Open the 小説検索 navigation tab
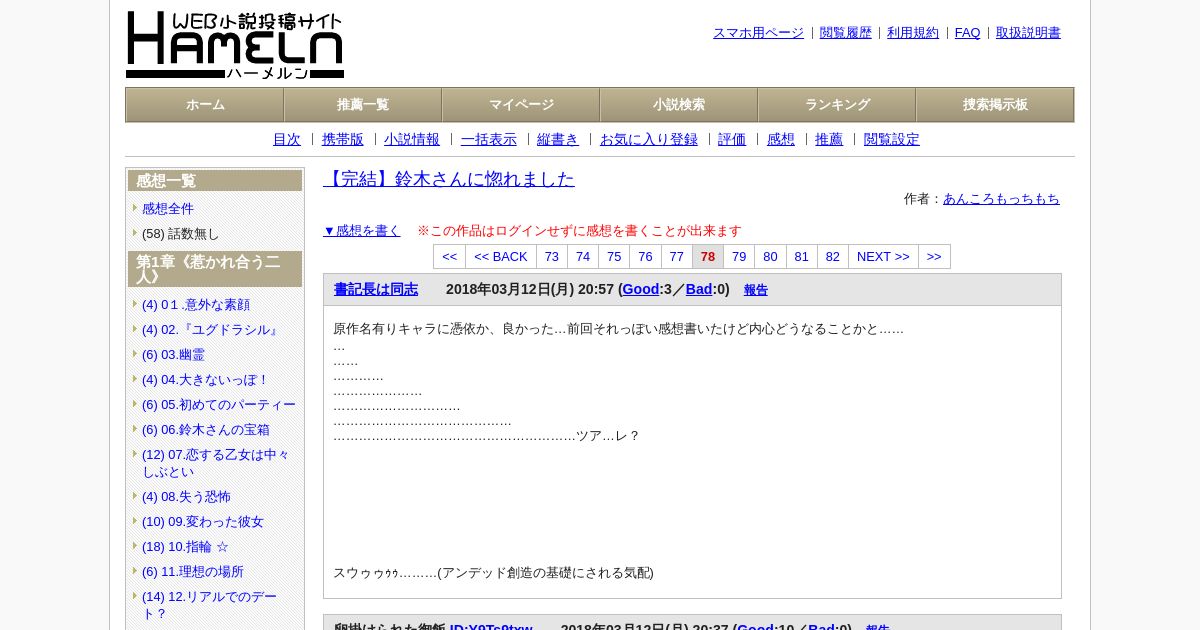1200x630 pixels. pyautogui.click(x=679, y=105)
